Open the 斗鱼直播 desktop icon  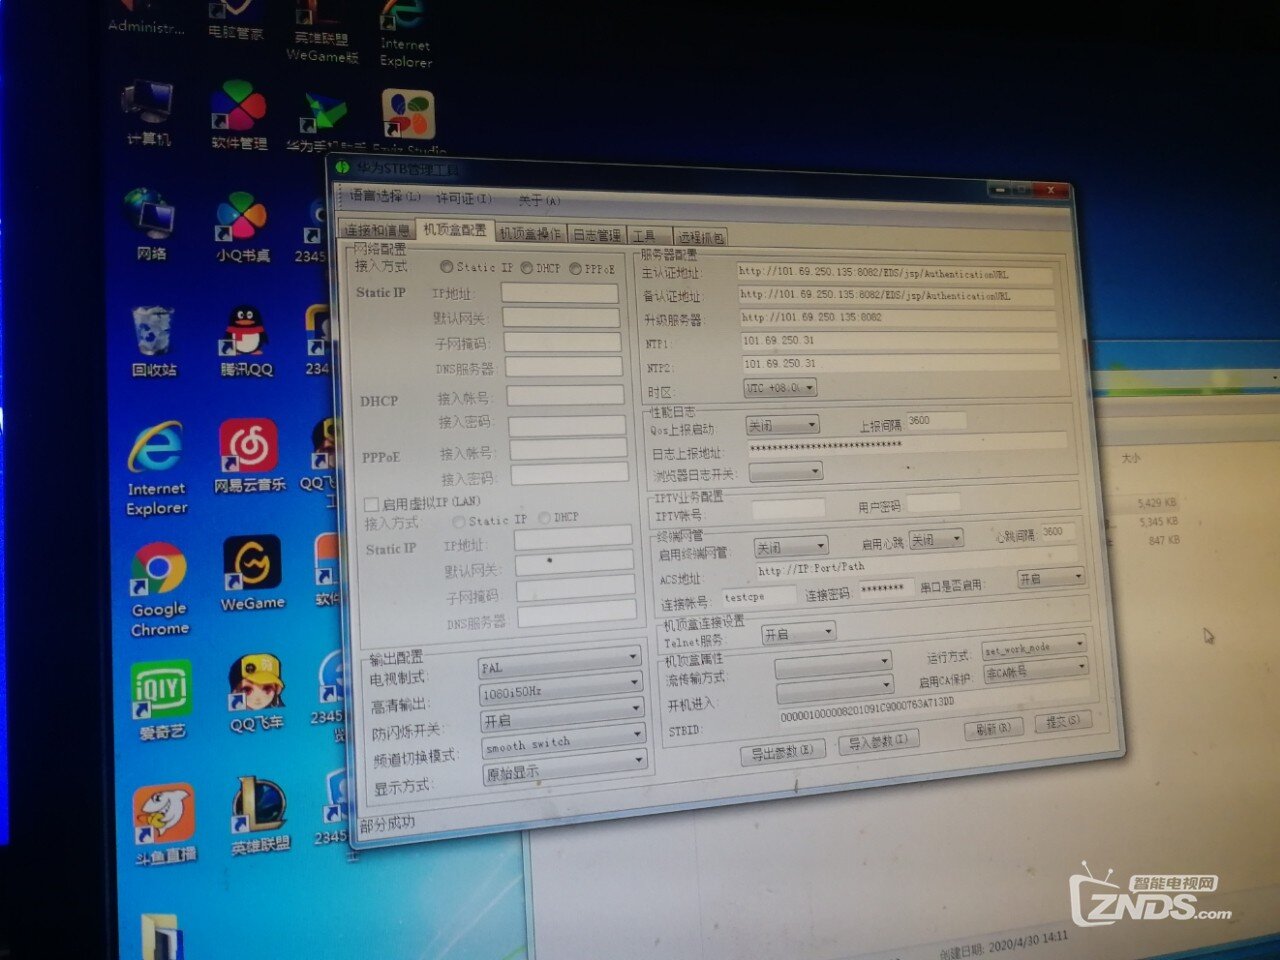164,814
